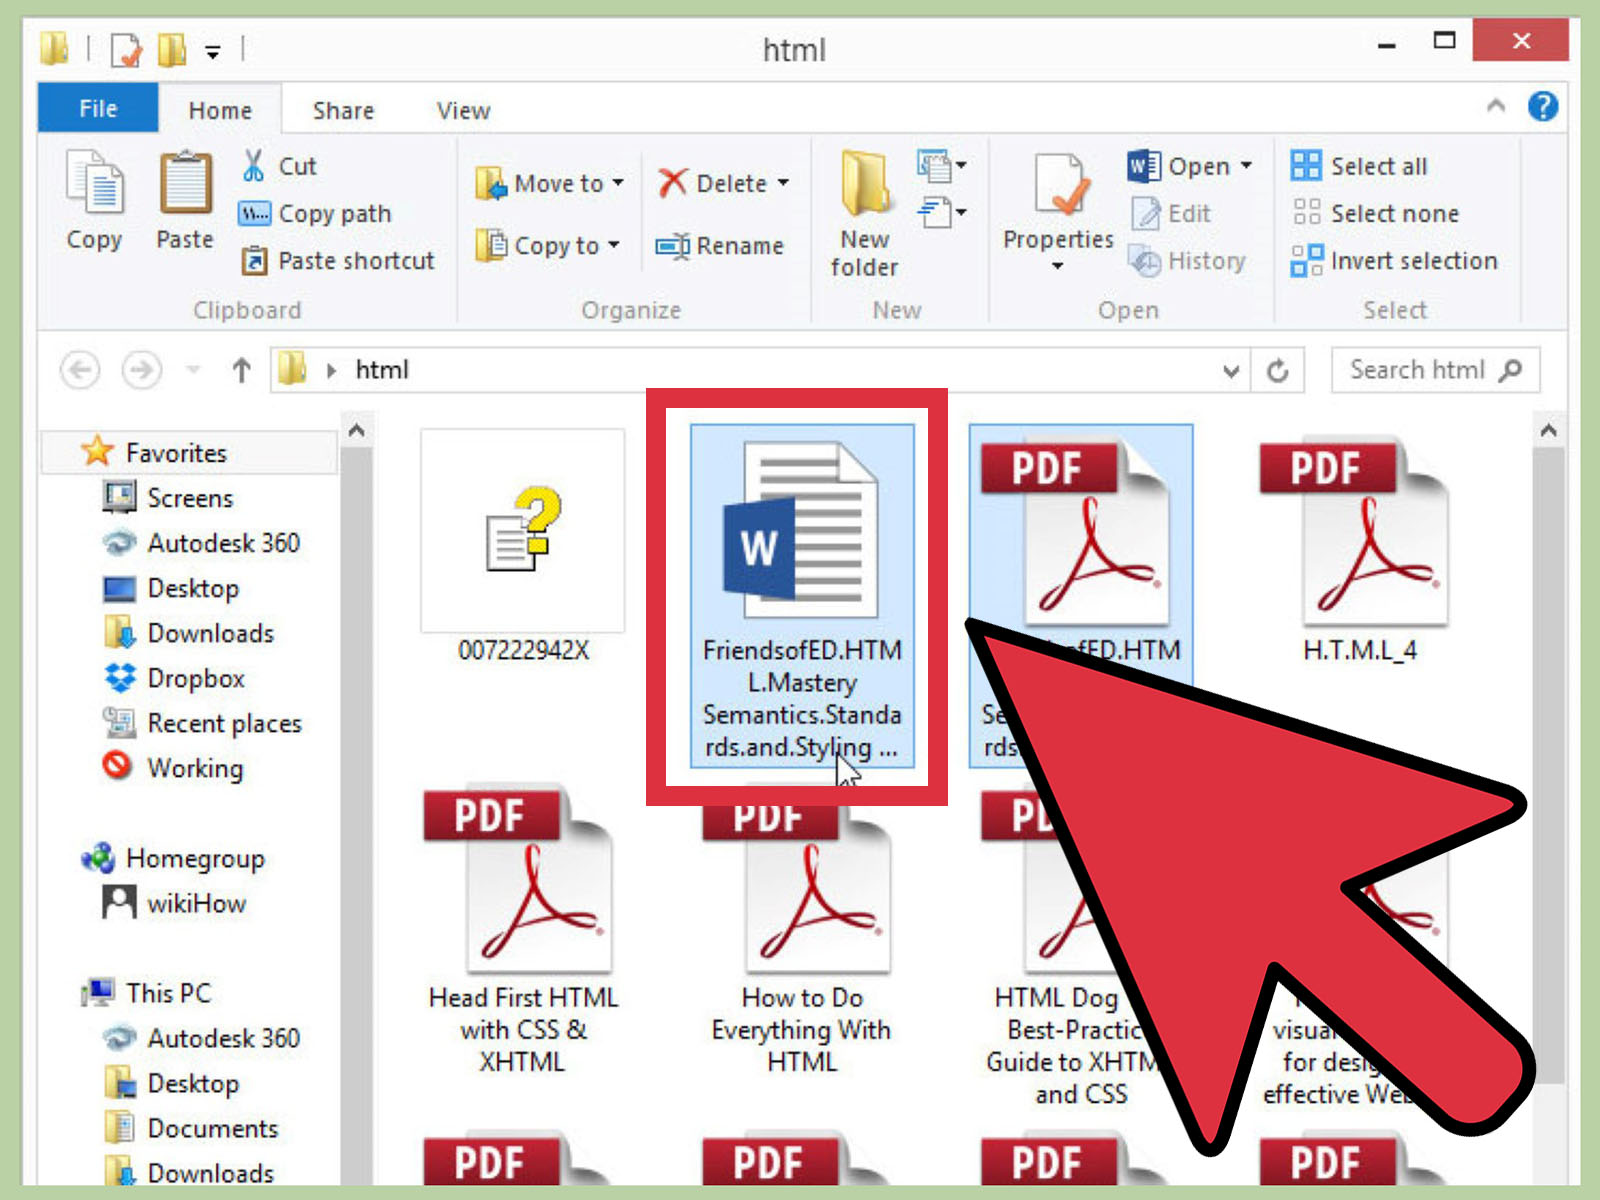The image size is (1600, 1200).
Task: Expand the Delete dropdown arrow
Action: (x=783, y=183)
